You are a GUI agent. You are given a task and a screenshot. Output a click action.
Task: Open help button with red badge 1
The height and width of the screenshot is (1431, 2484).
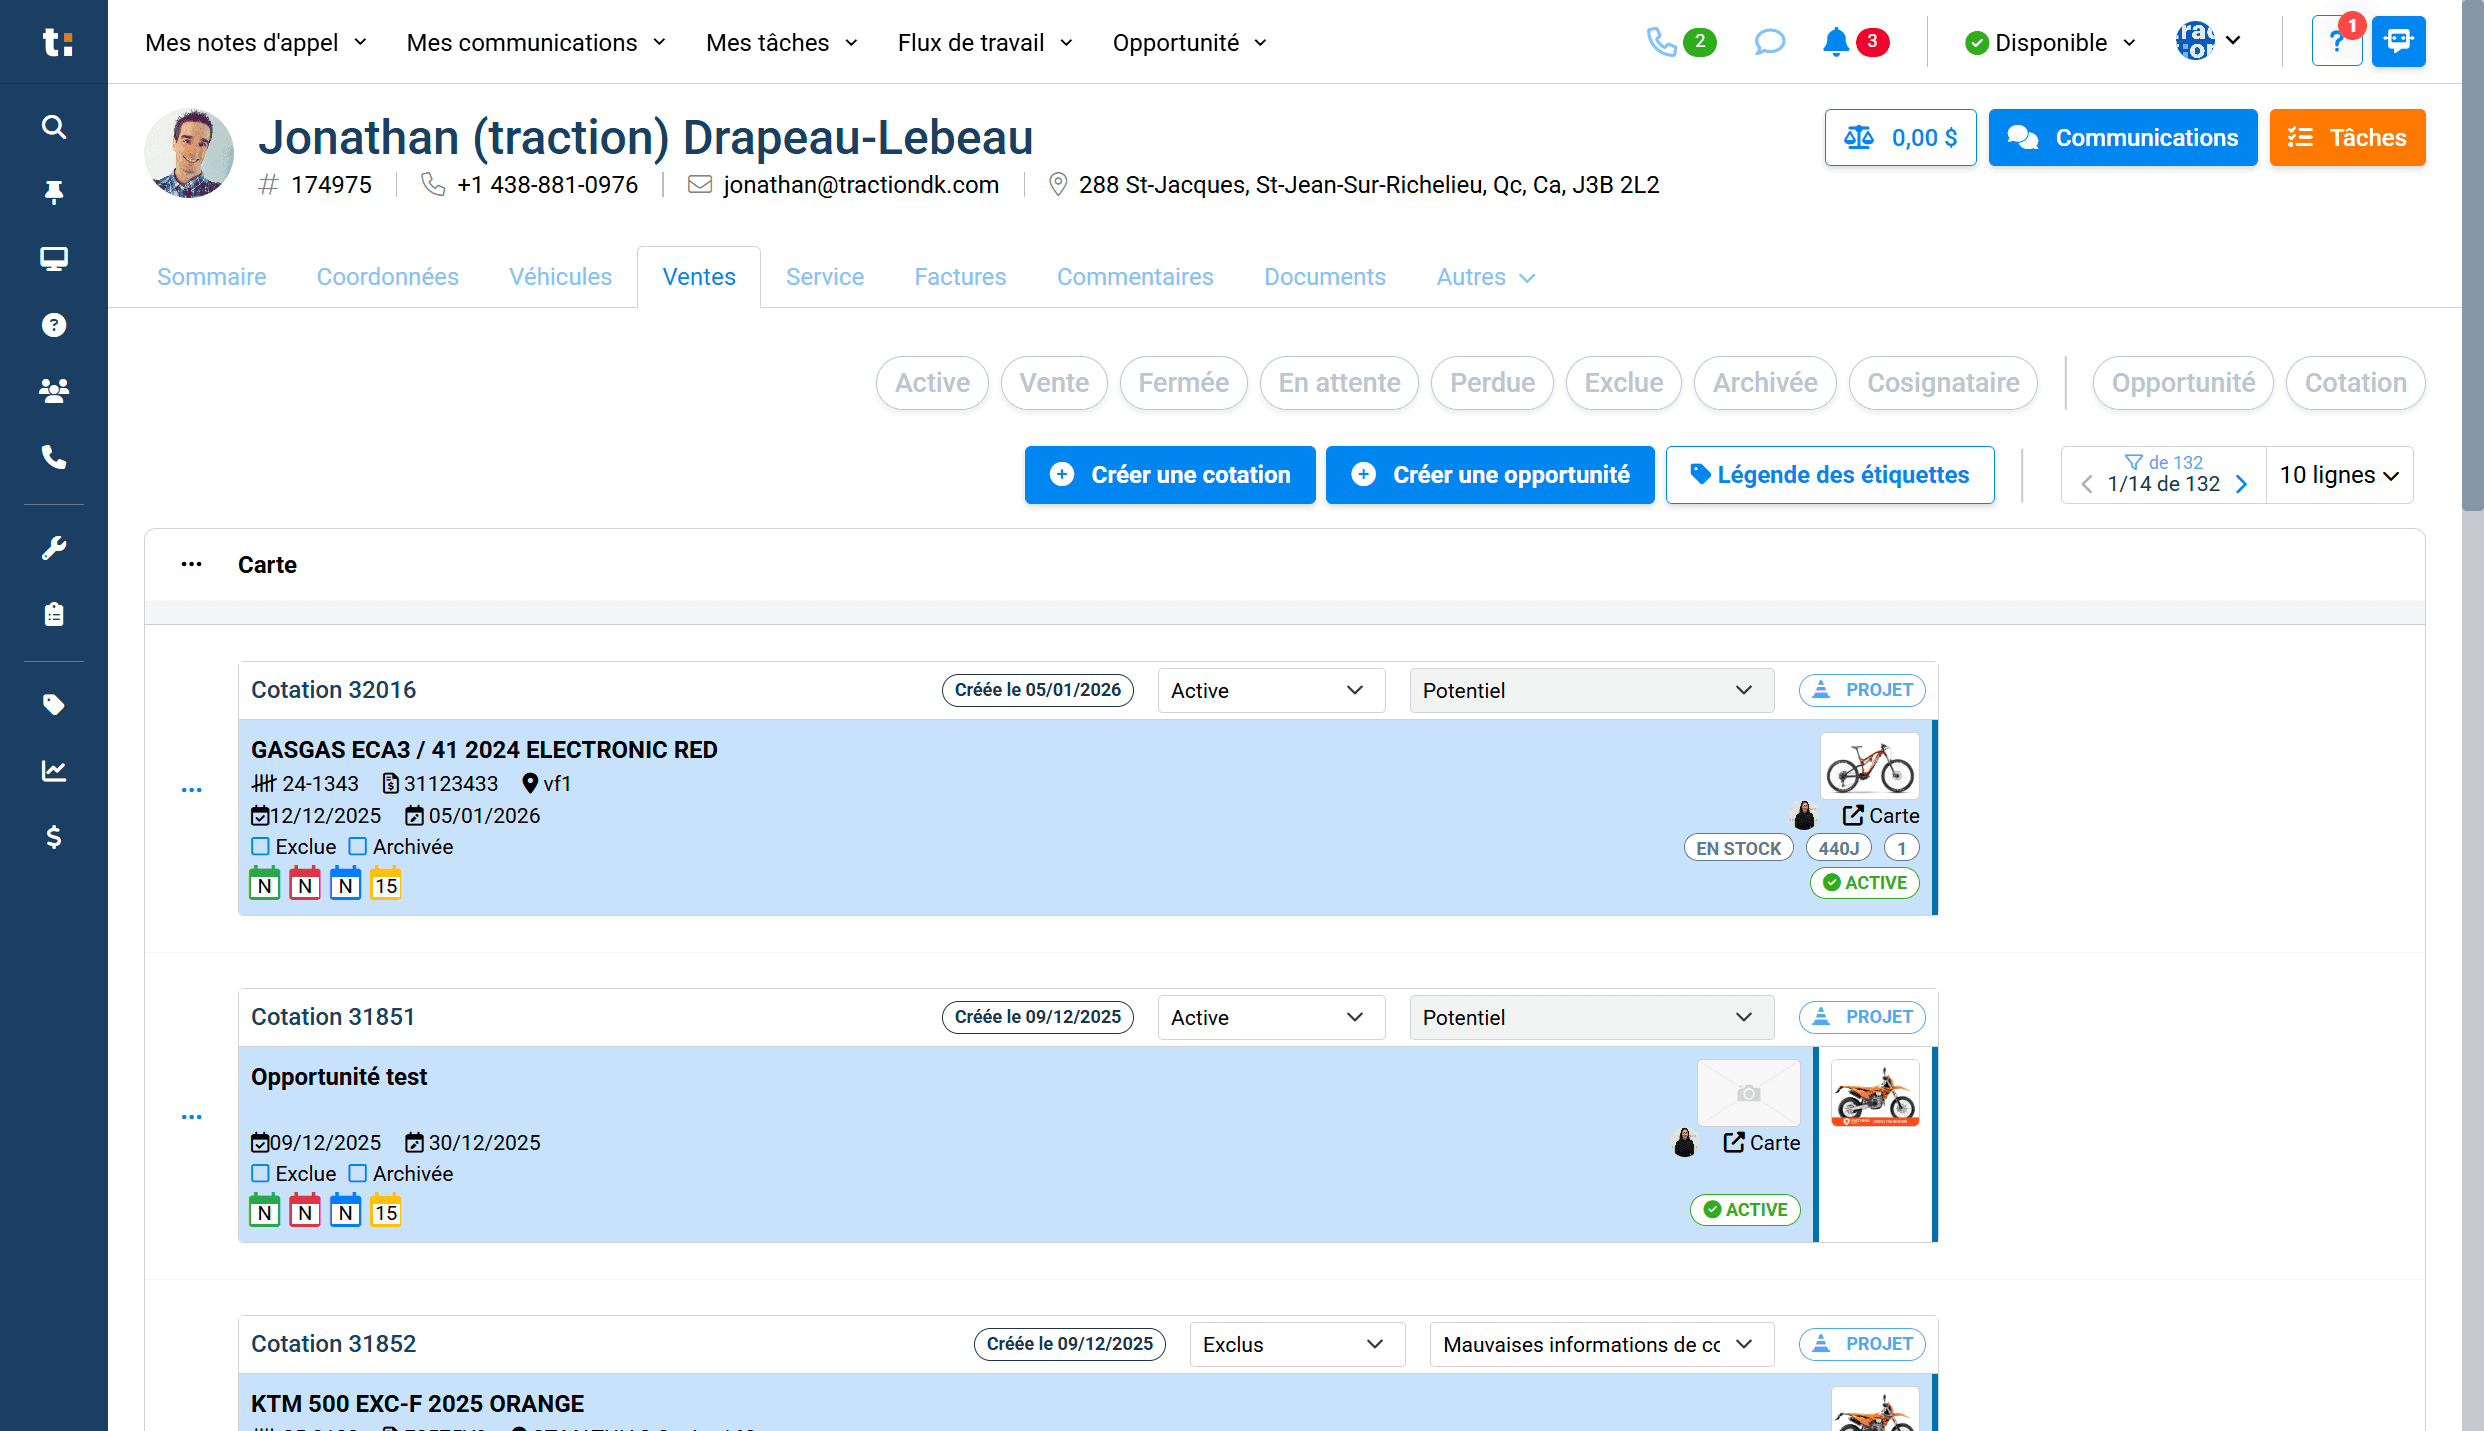[2337, 42]
